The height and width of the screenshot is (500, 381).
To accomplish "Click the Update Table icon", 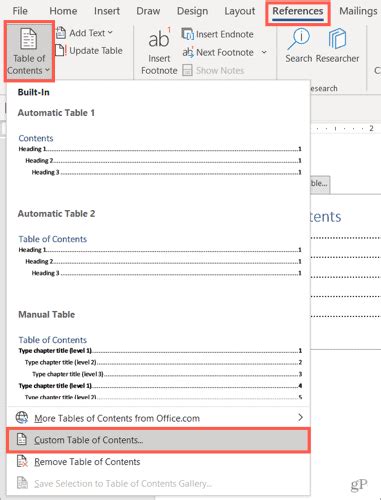I will click(61, 51).
